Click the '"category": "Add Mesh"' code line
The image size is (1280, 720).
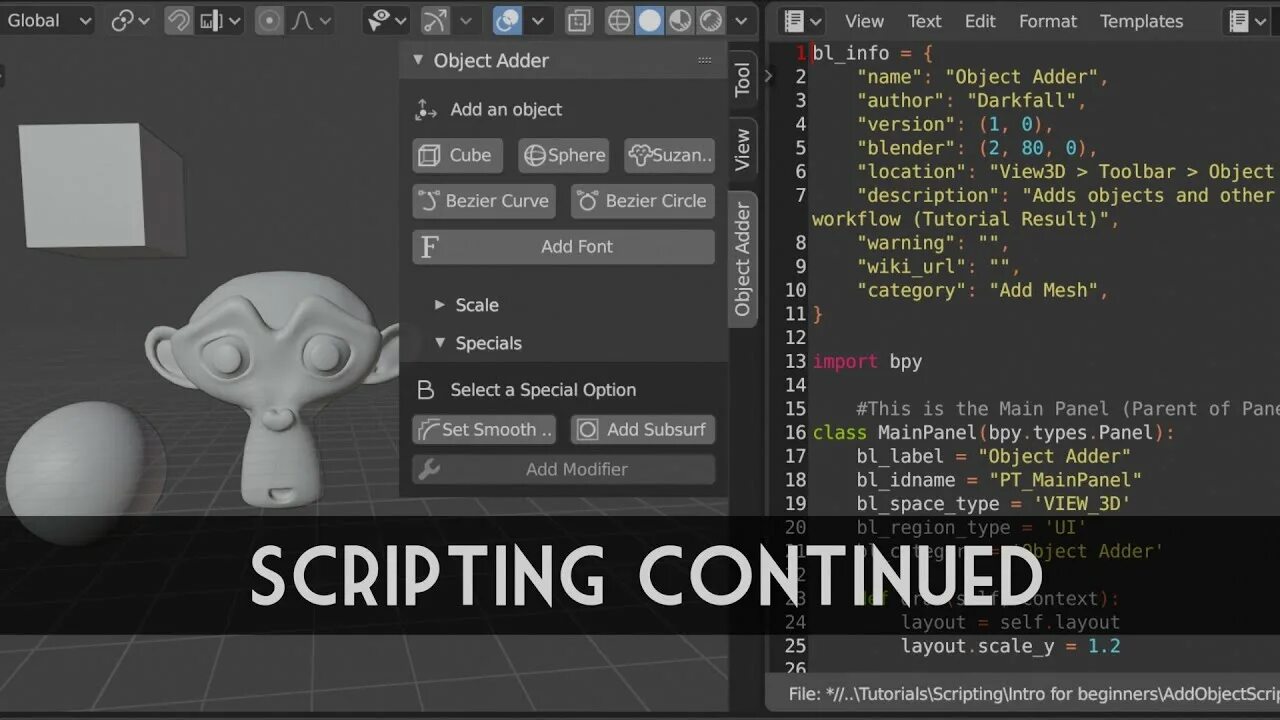983,291
